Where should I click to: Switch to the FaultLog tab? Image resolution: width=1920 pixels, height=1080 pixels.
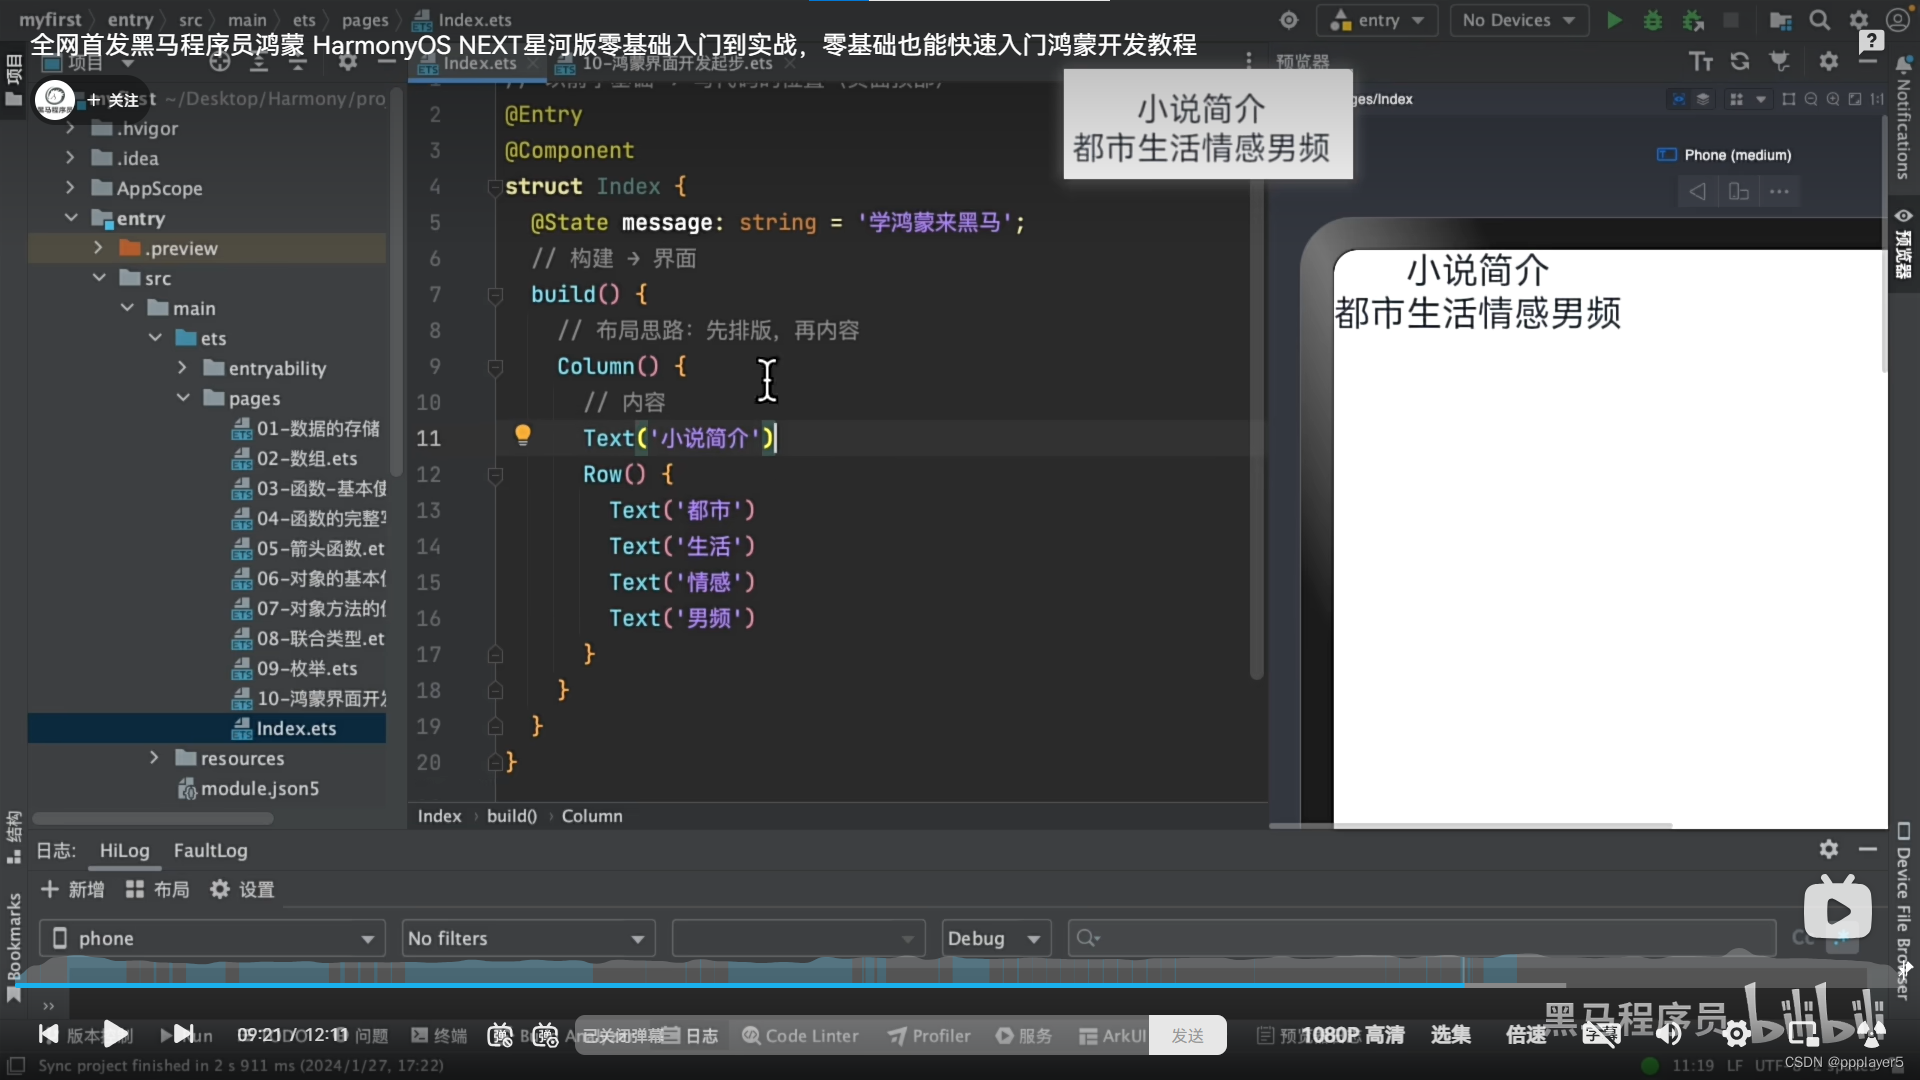[x=210, y=850]
